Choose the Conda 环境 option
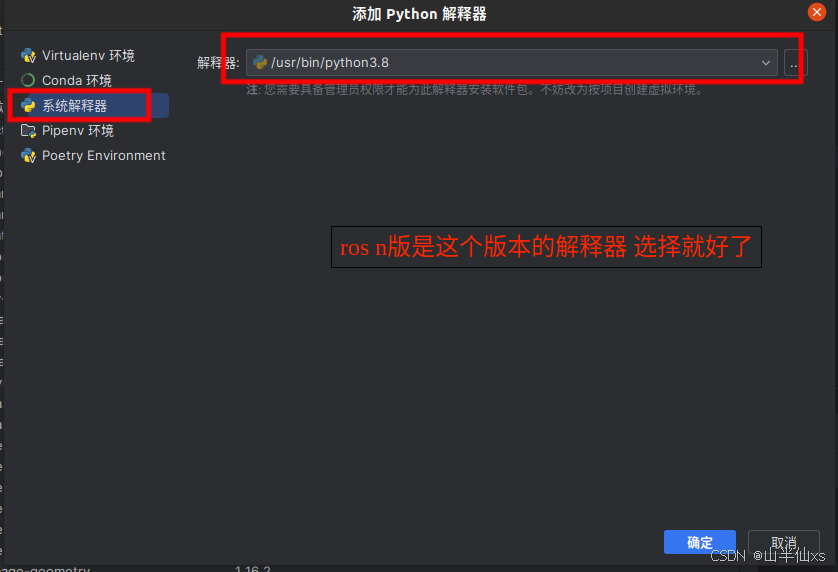This screenshot has width=838, height=572. pyautogui.click(x=76, y=81)
